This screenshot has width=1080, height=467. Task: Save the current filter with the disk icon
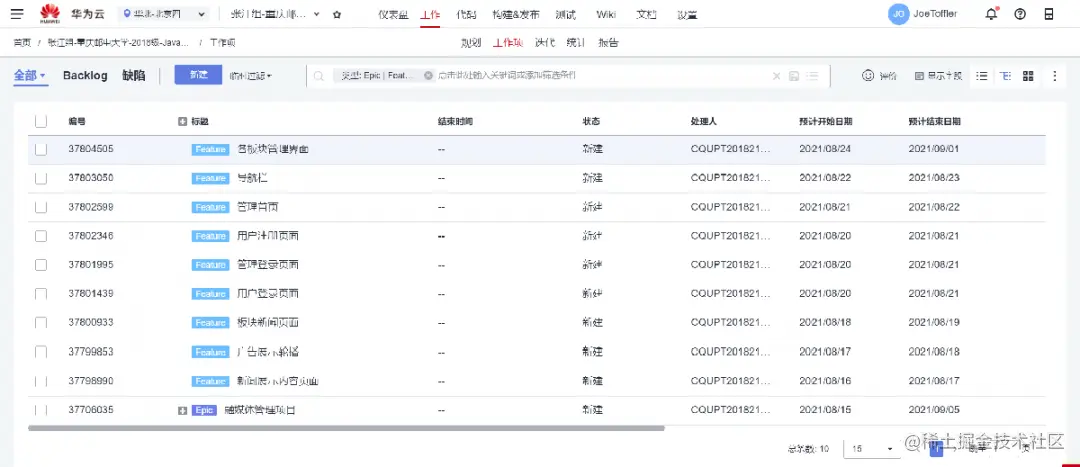point(794,76)
